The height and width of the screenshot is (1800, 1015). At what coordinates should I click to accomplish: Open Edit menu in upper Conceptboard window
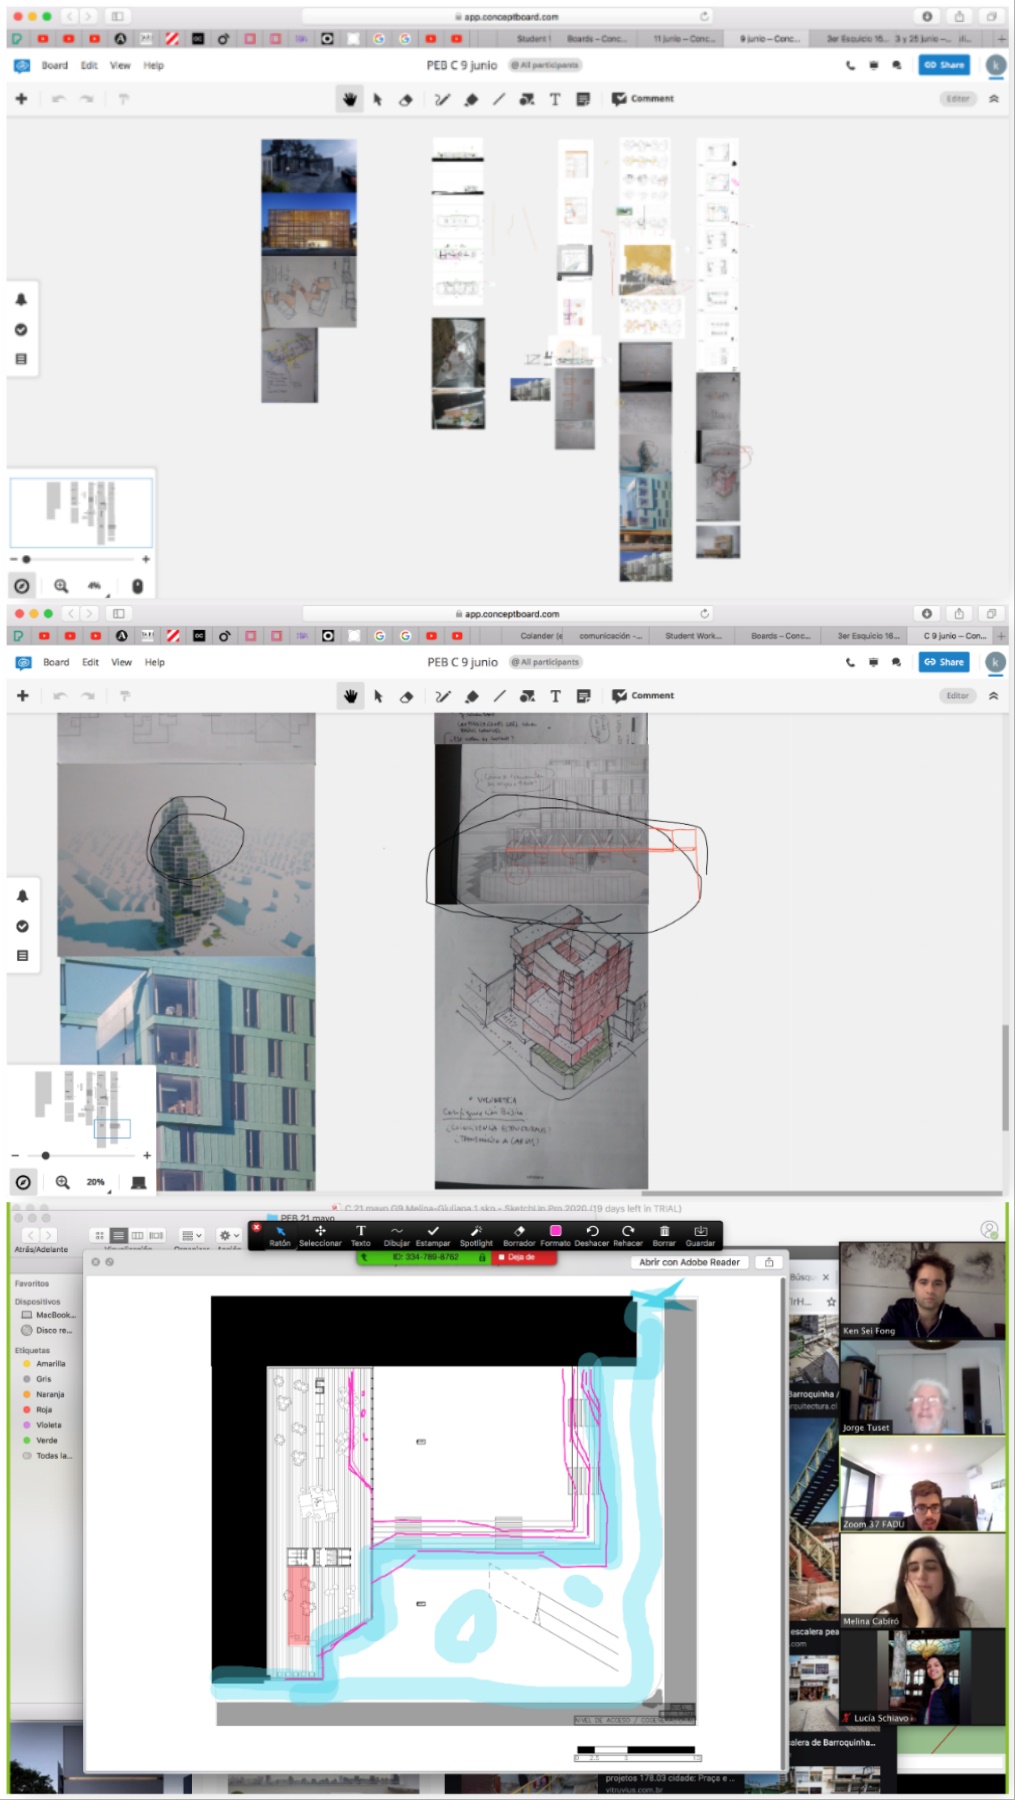click(89, 65)
